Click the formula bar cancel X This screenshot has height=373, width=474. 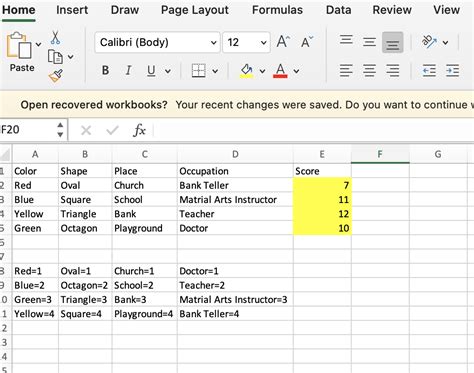(86, 130)
